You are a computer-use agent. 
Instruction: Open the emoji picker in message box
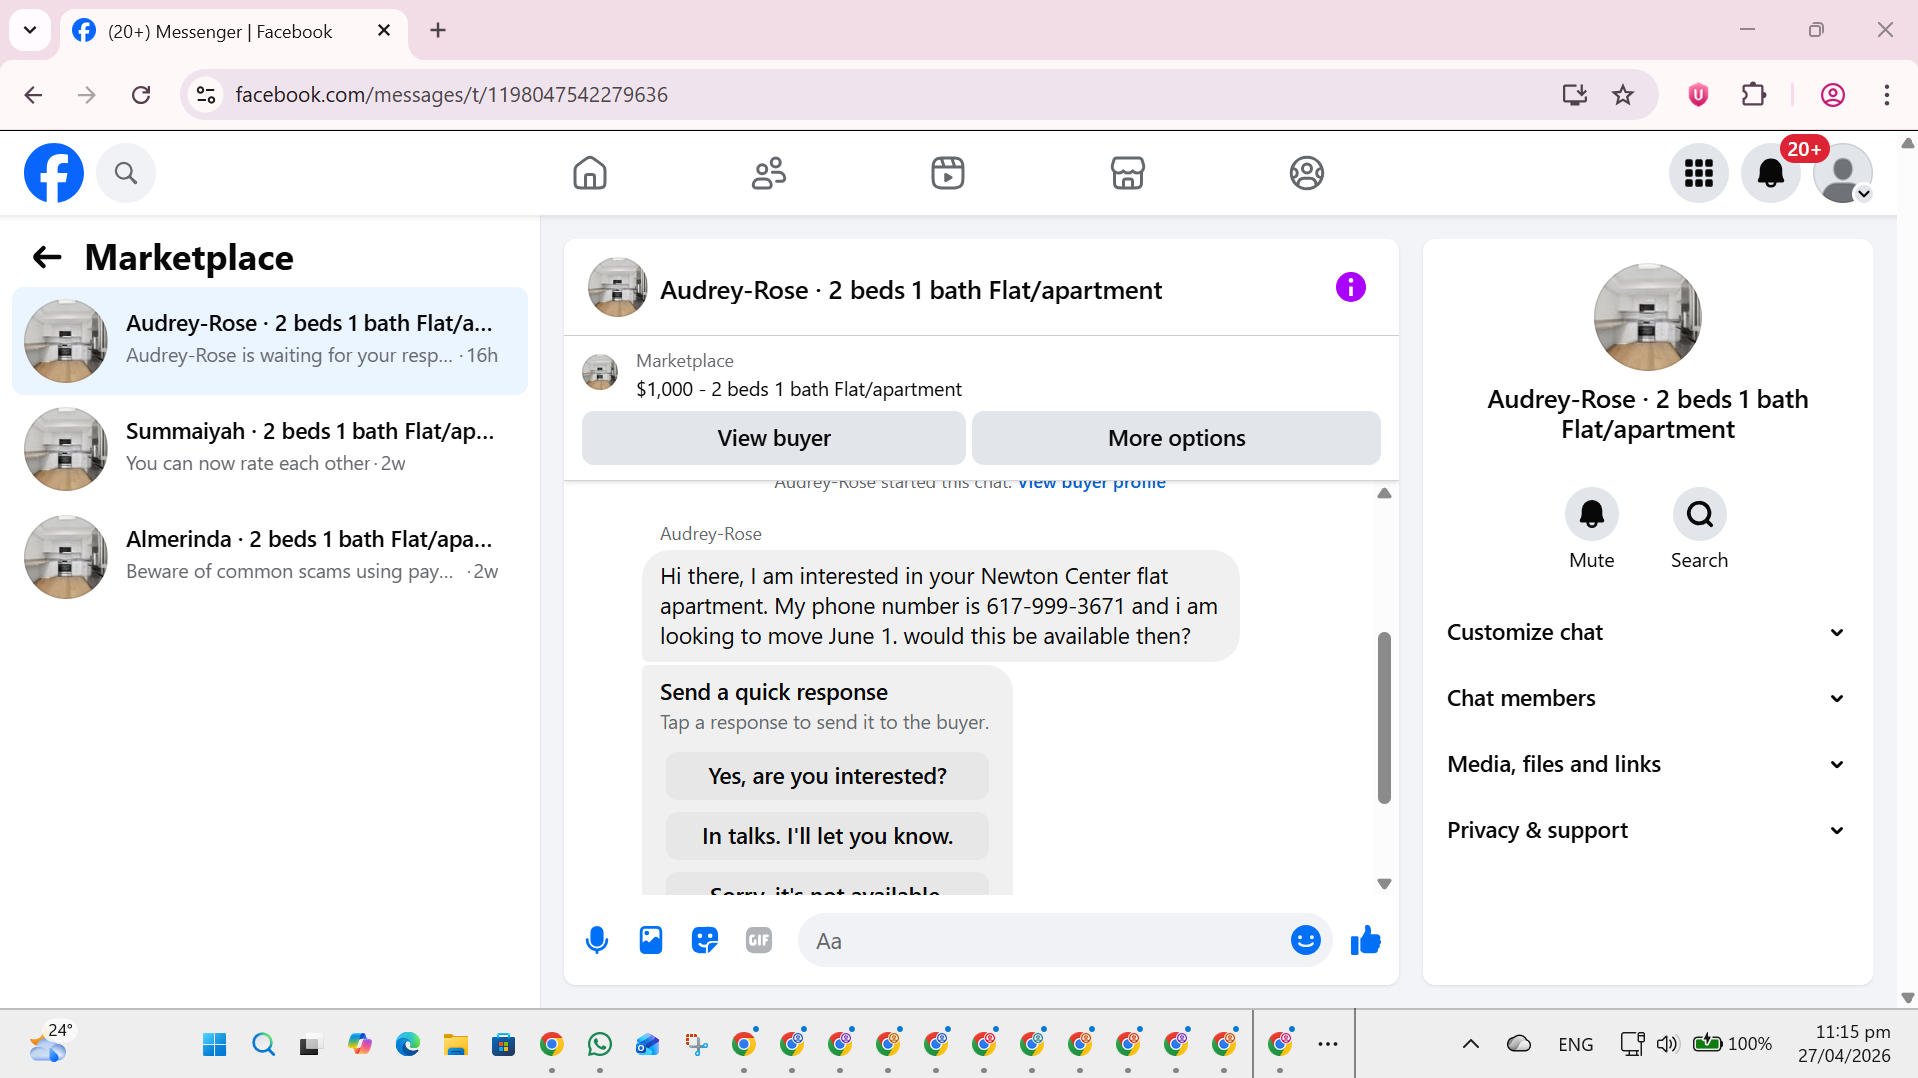pos(1306,940)
